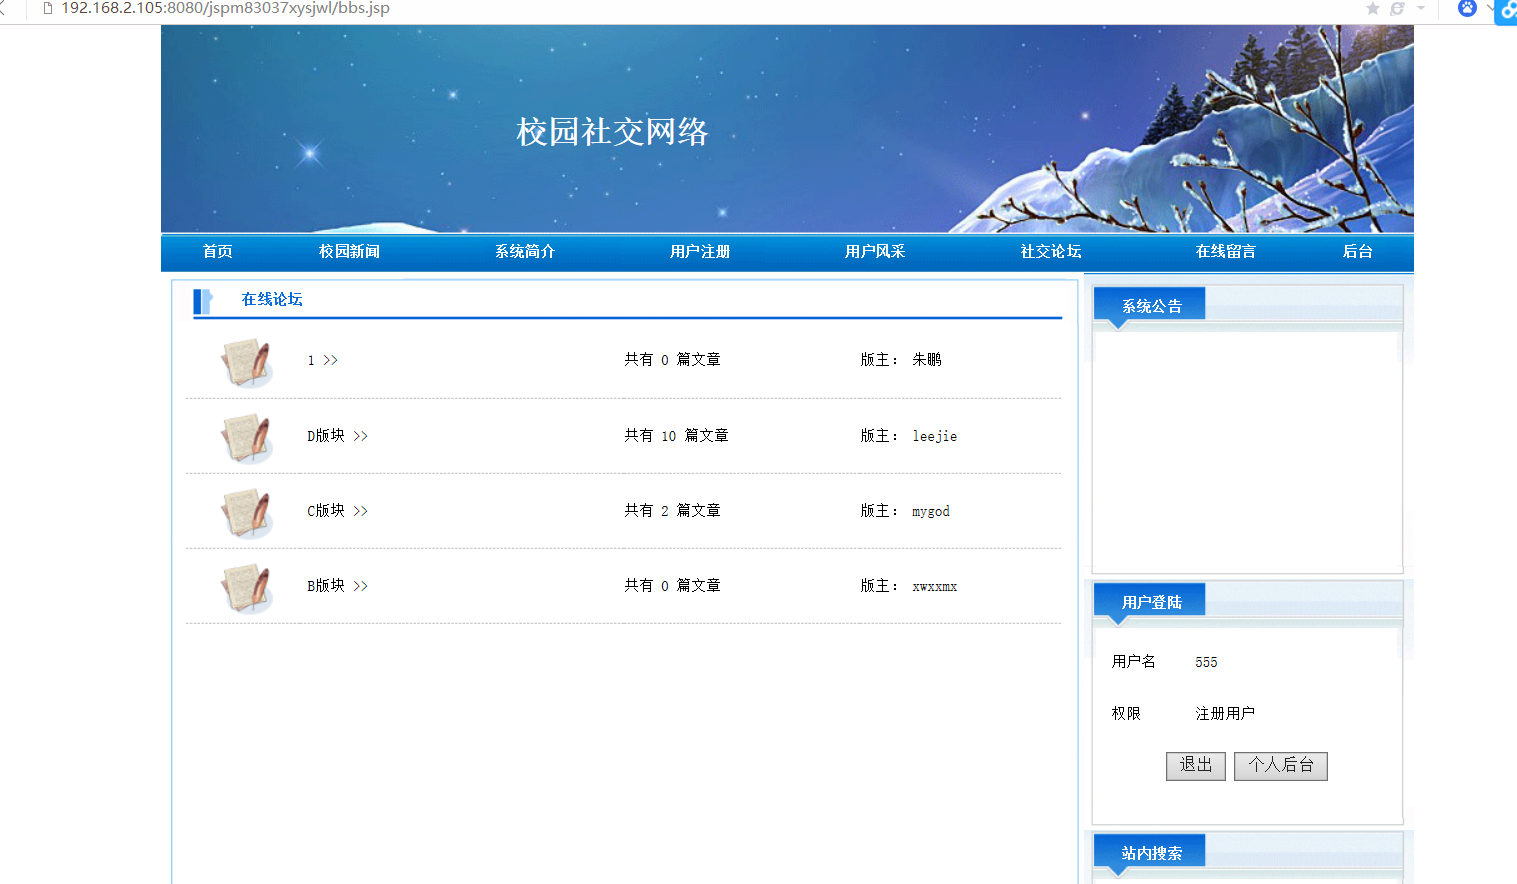Open the 后台 navigation link

1357,252
